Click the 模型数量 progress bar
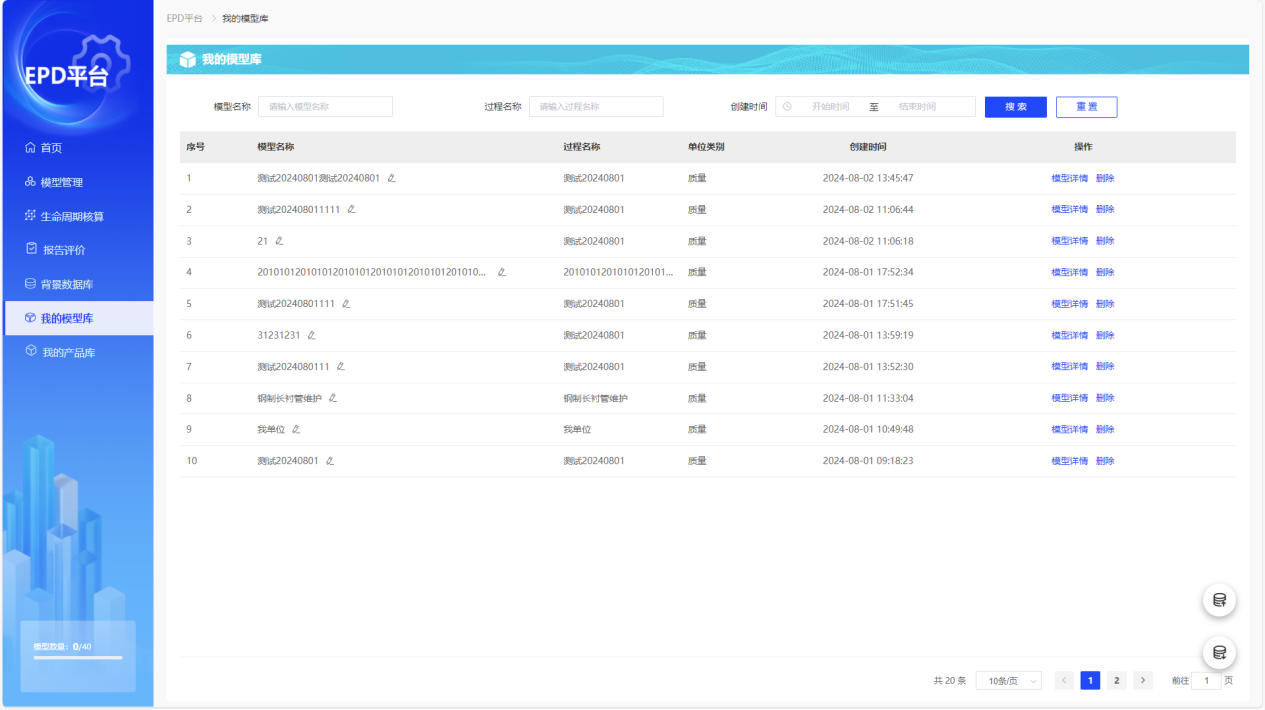This screenshot has height=710, width=1265. click(x=78, y=658)
